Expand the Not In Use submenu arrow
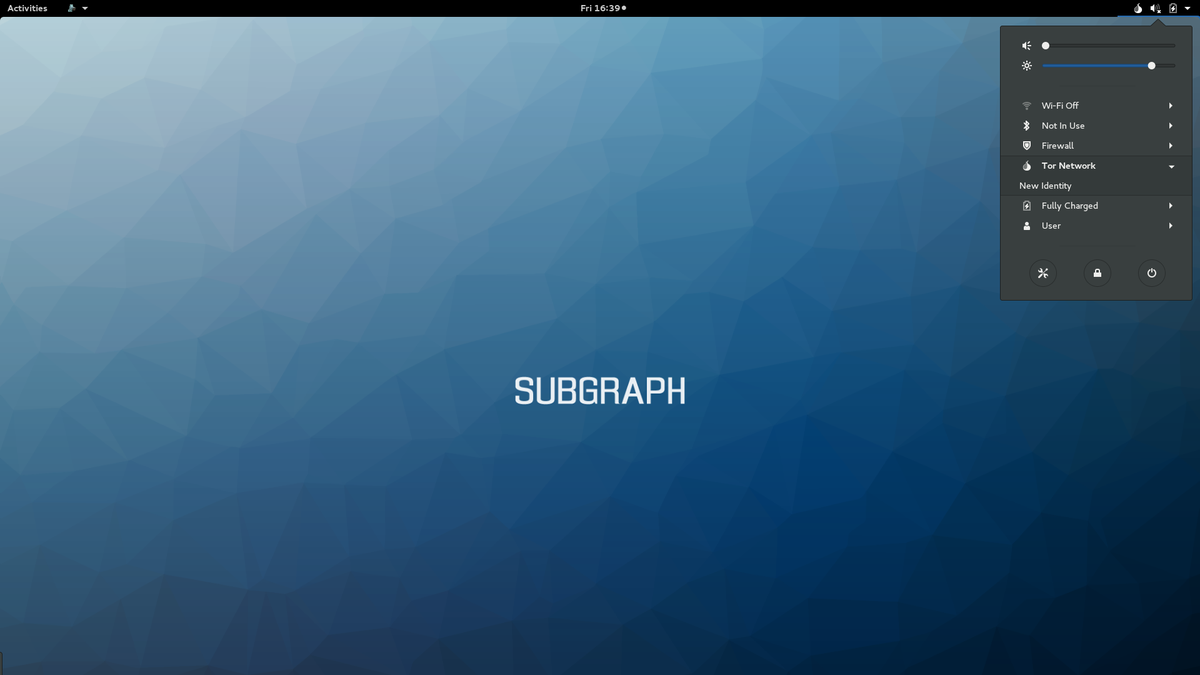 tap(1171, 126)
